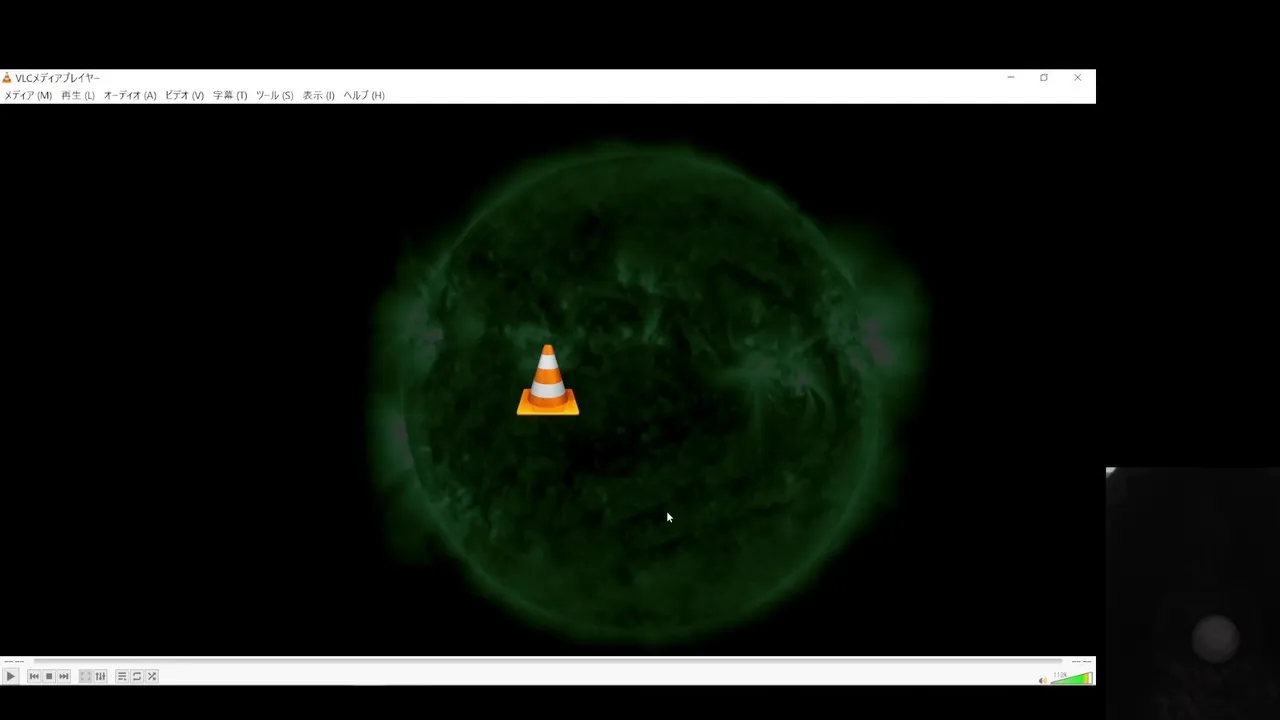Open the extended settings equalizer icon
Screen dimensions: 1280x720
[100, 677]
